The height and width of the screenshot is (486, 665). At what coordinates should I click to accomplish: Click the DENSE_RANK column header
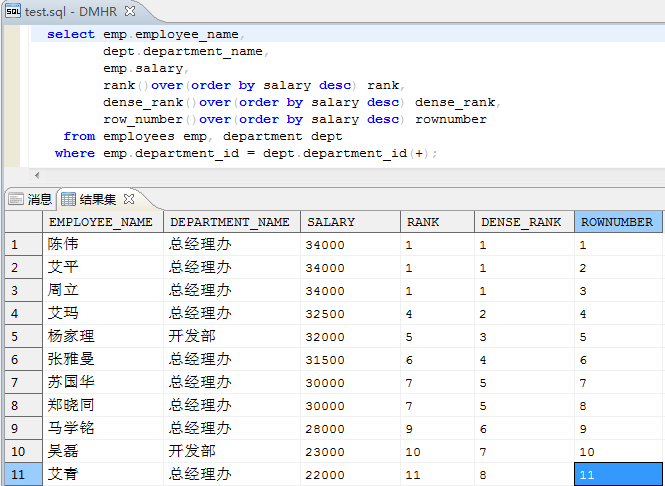click(521, 222)
